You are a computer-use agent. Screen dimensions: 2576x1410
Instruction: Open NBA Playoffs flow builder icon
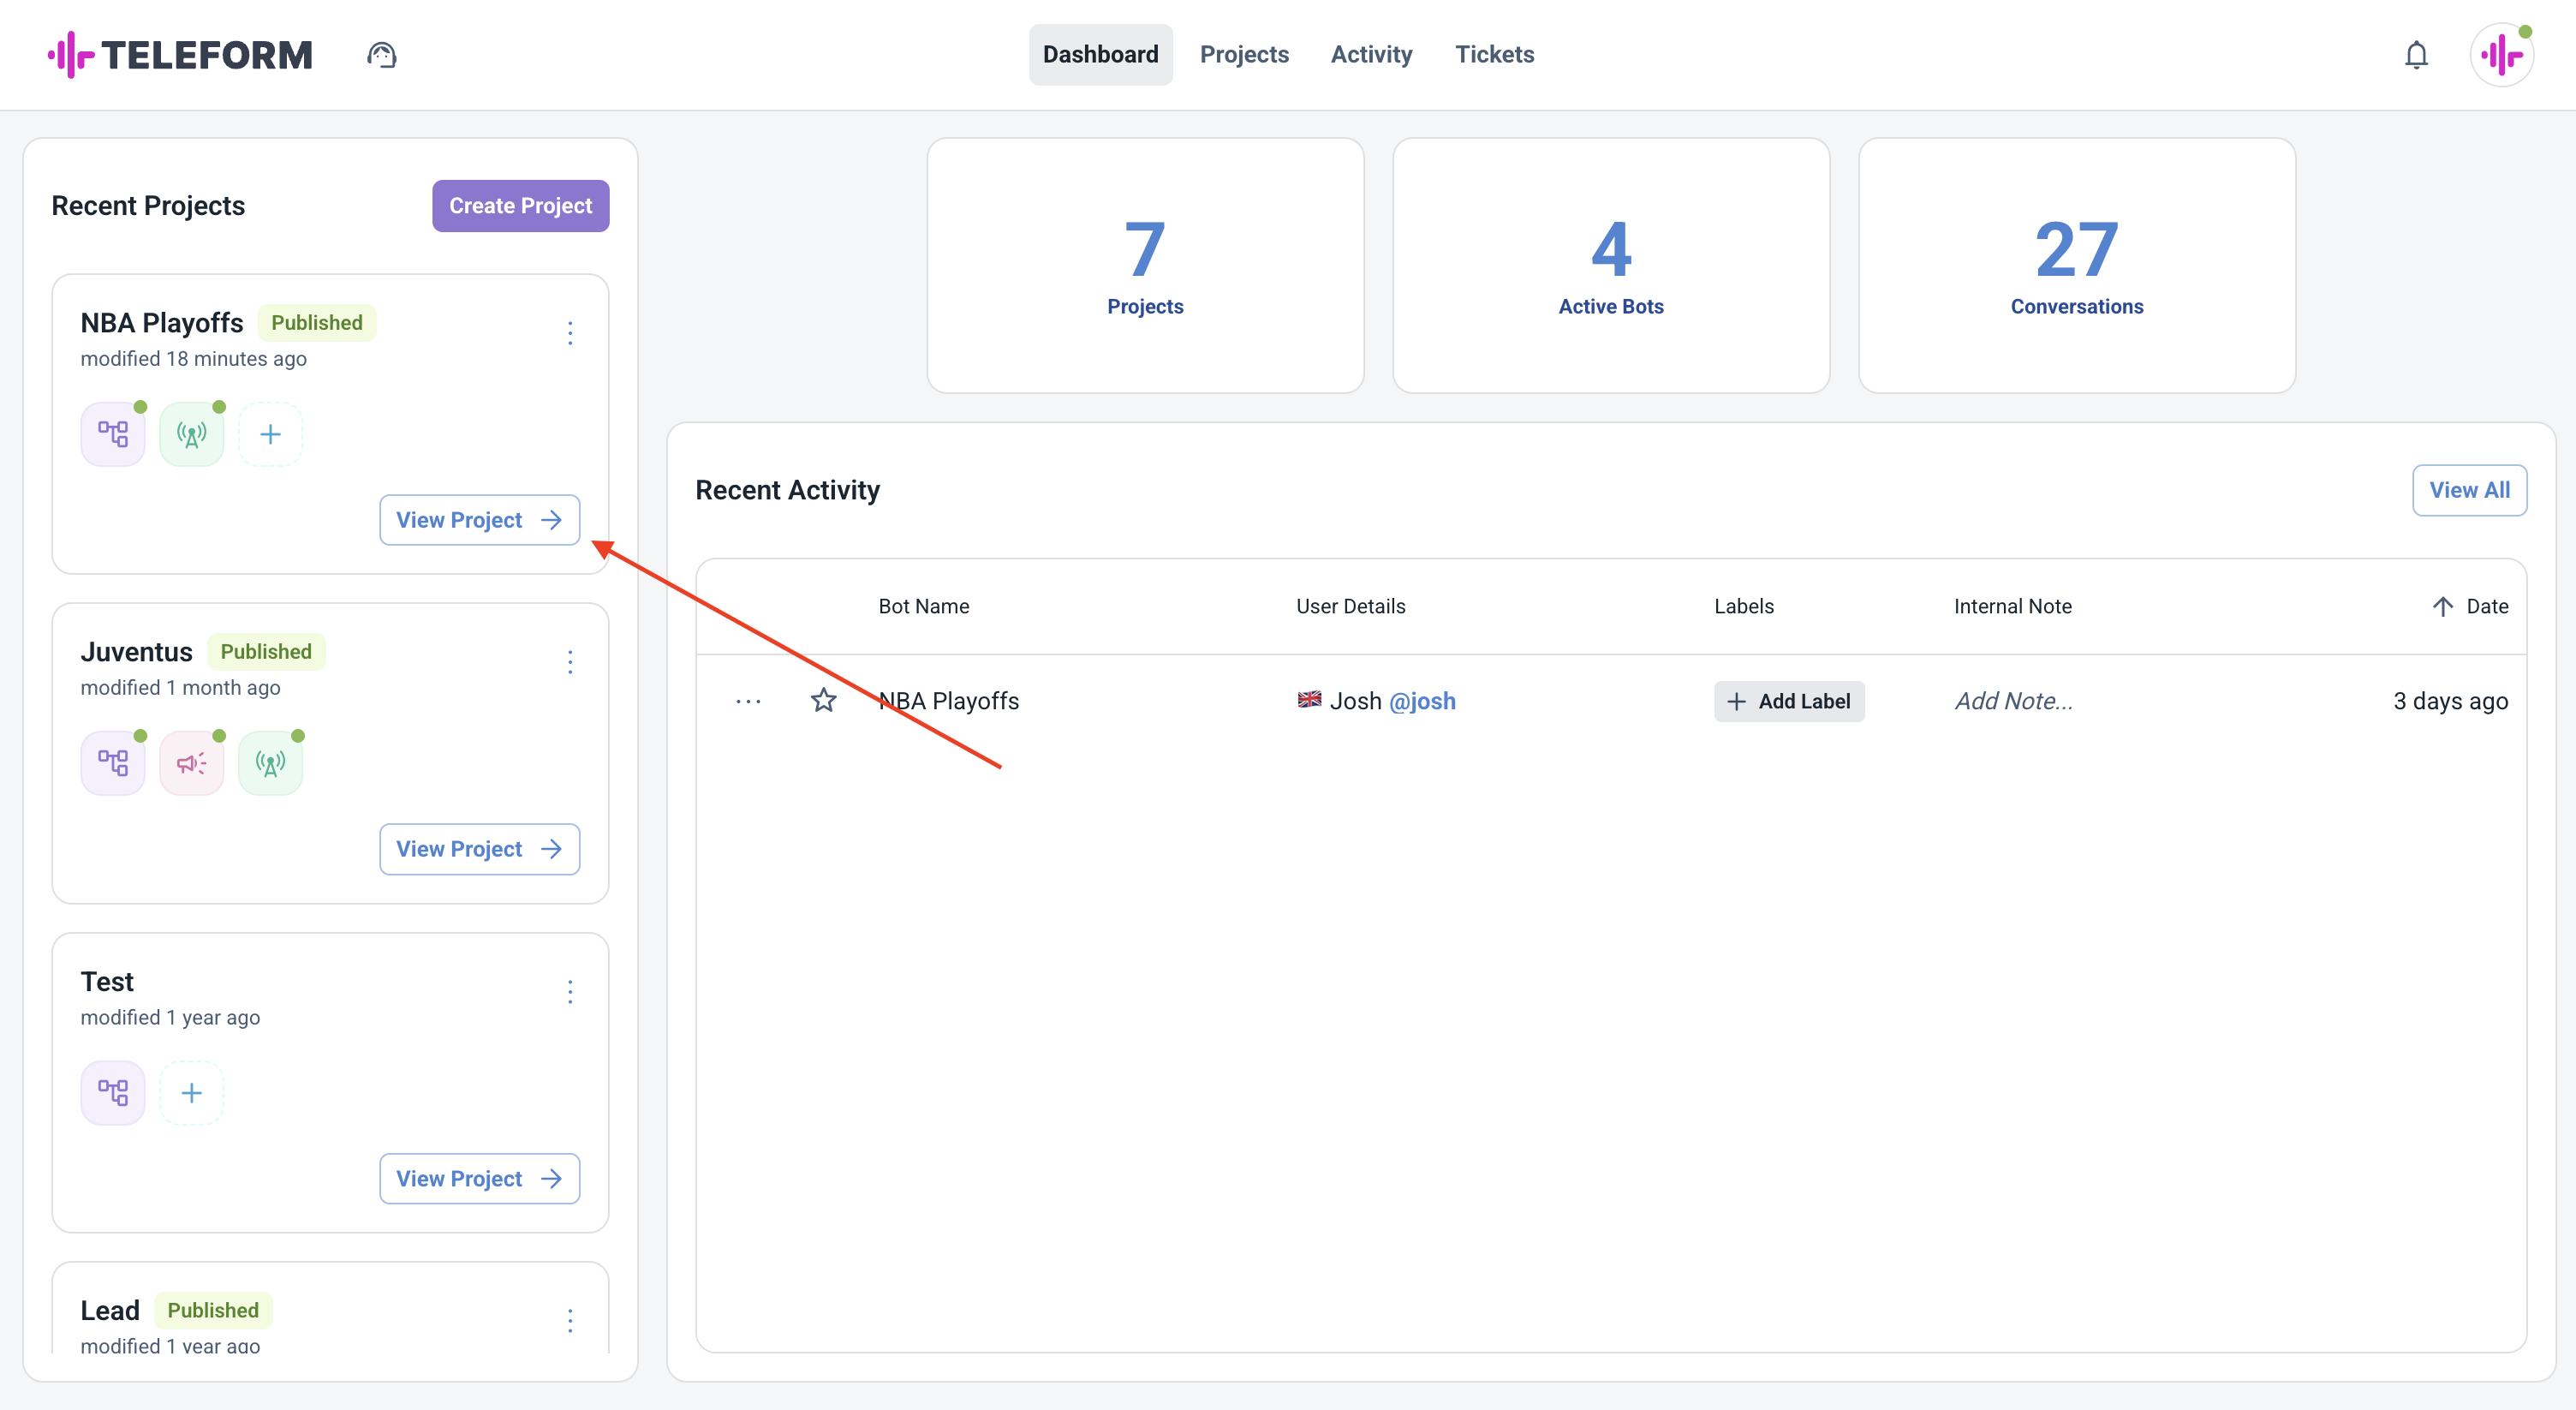(113, 434)
